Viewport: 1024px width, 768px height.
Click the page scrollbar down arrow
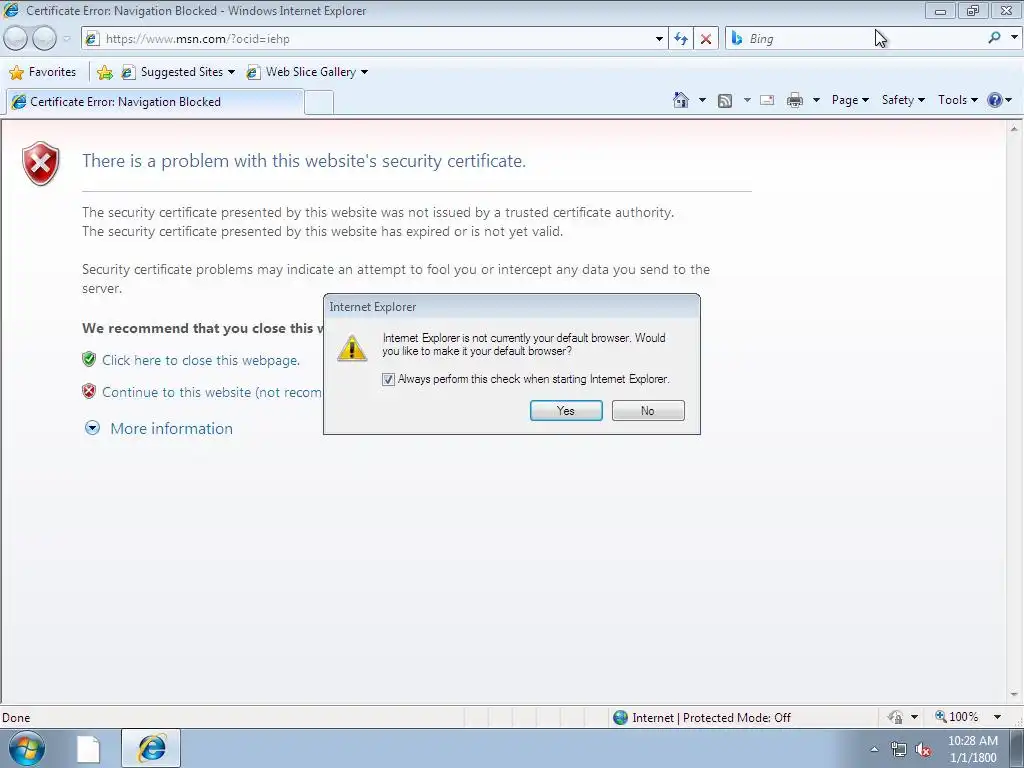point(1014,695)
